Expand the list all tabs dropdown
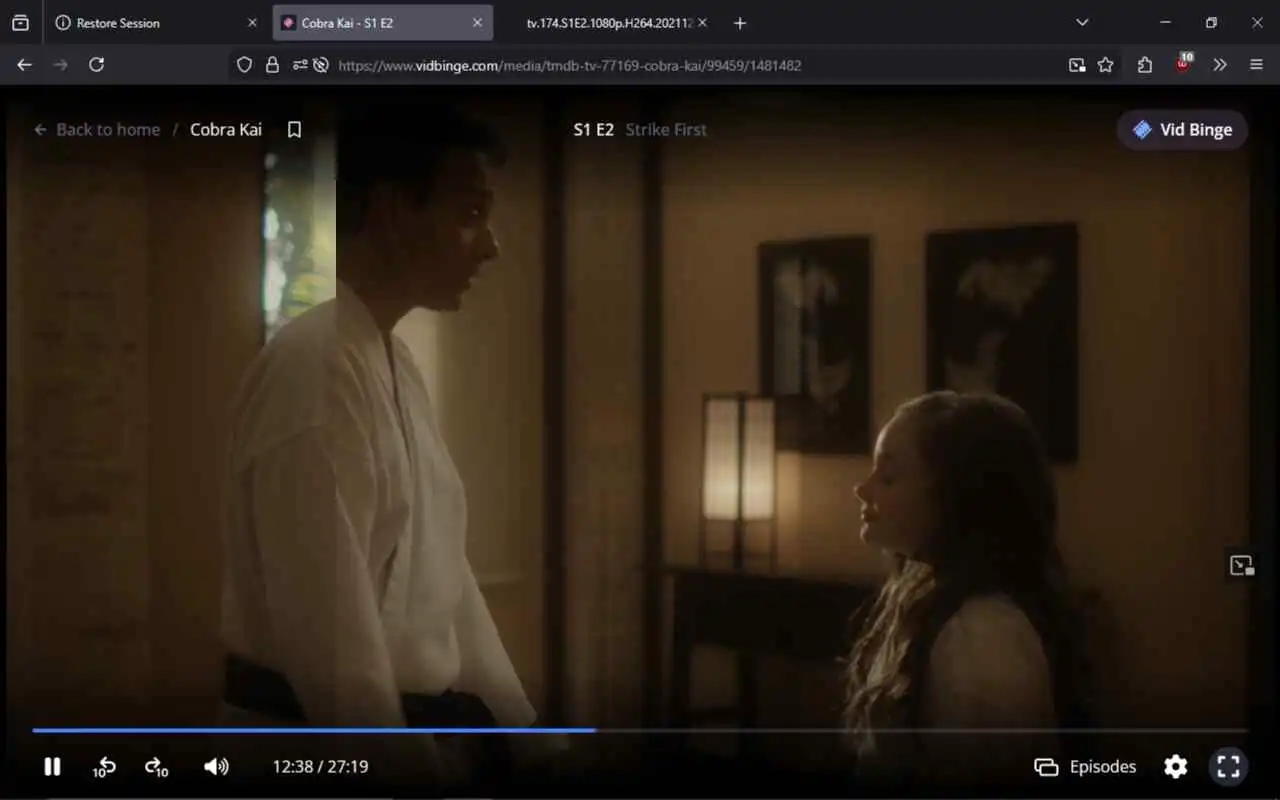 tap(1082, 23)
